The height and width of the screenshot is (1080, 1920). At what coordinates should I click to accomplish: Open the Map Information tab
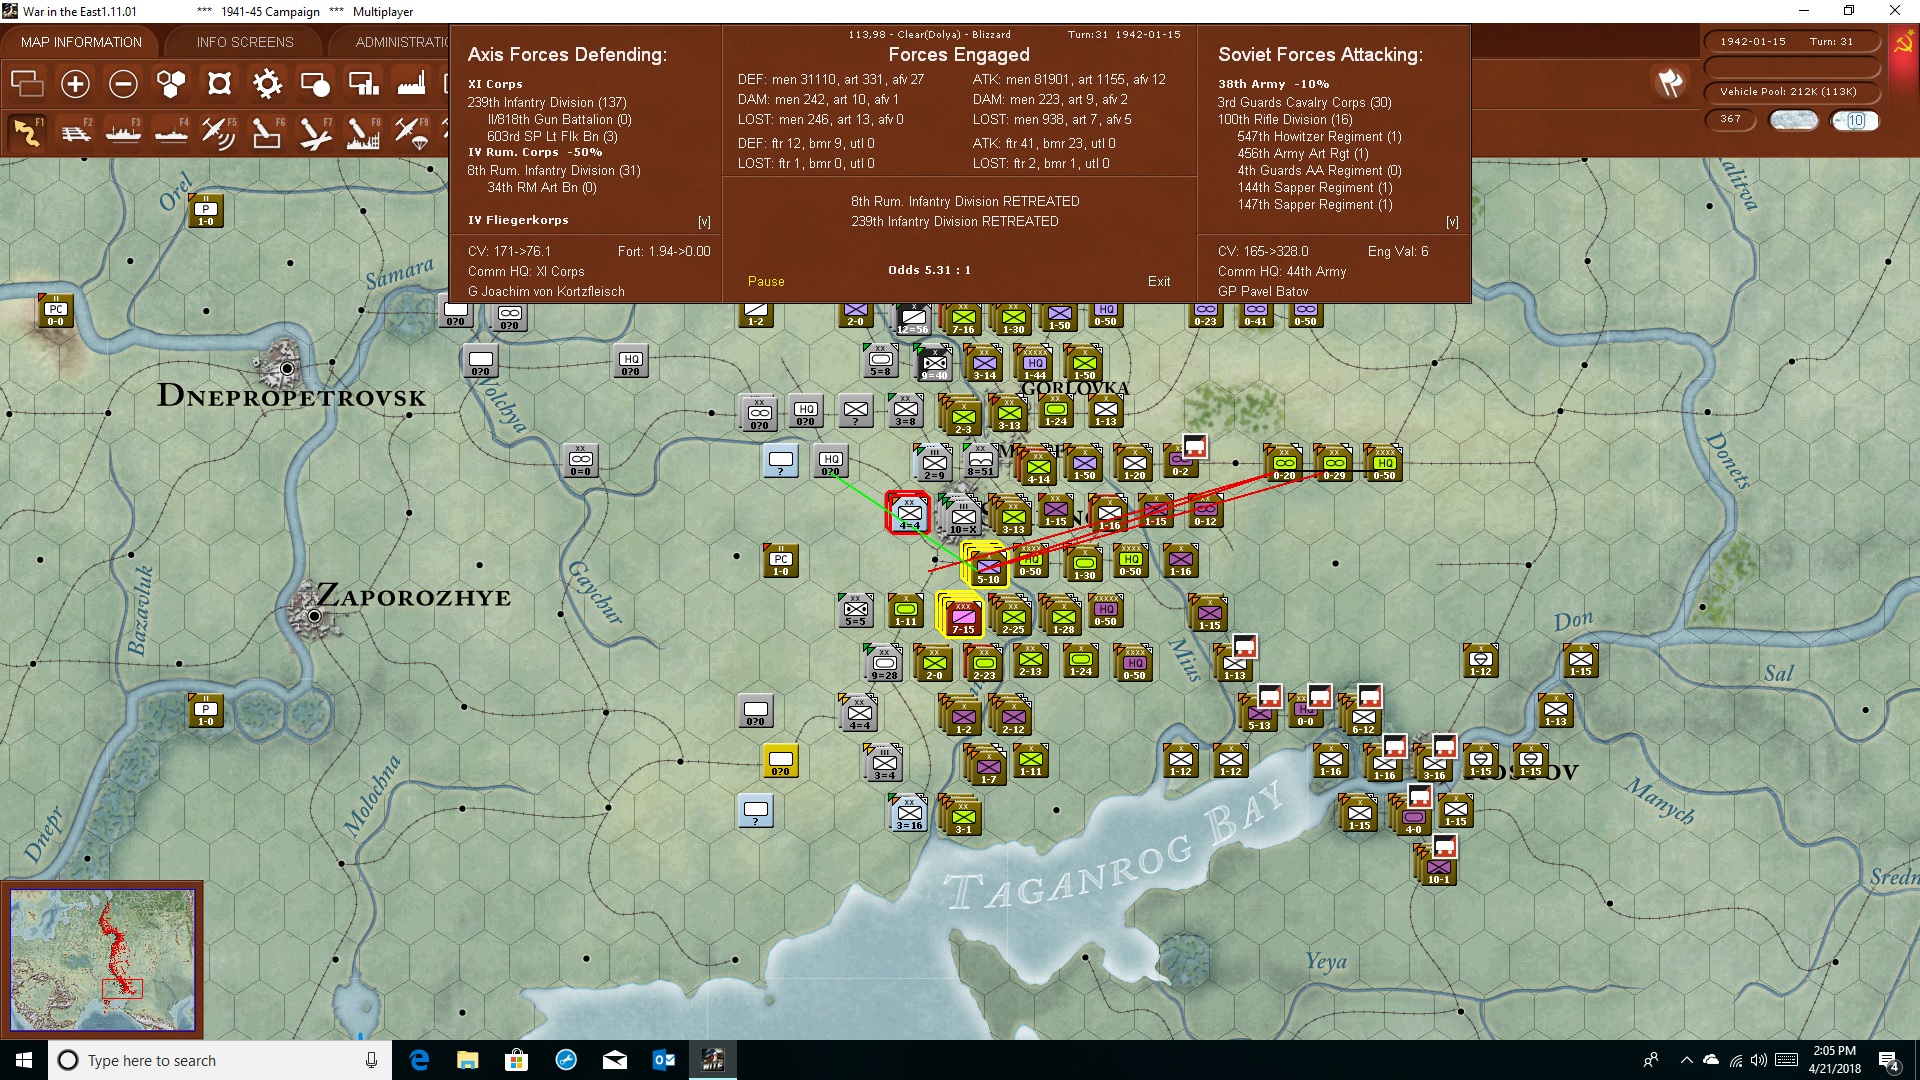tap(81, 42)
